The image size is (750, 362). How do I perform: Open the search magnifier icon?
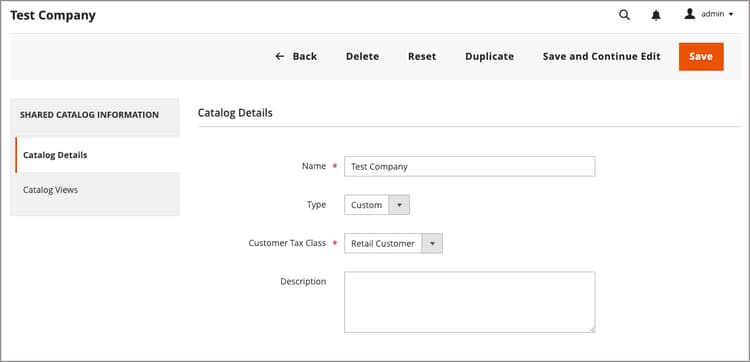(624, 15)
